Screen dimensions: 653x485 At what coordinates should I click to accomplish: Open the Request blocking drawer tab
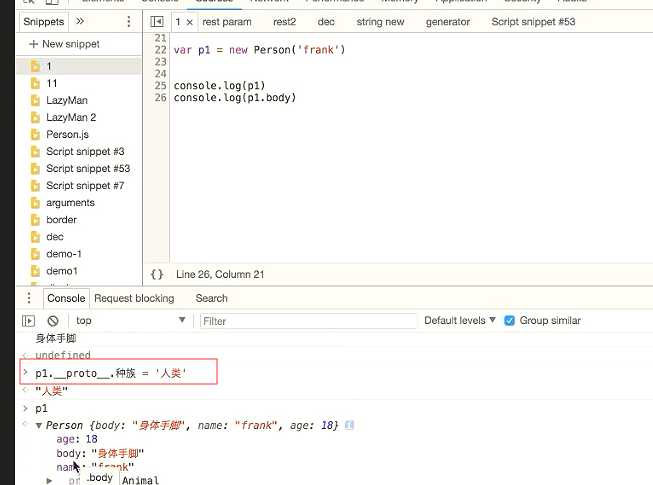134,298
